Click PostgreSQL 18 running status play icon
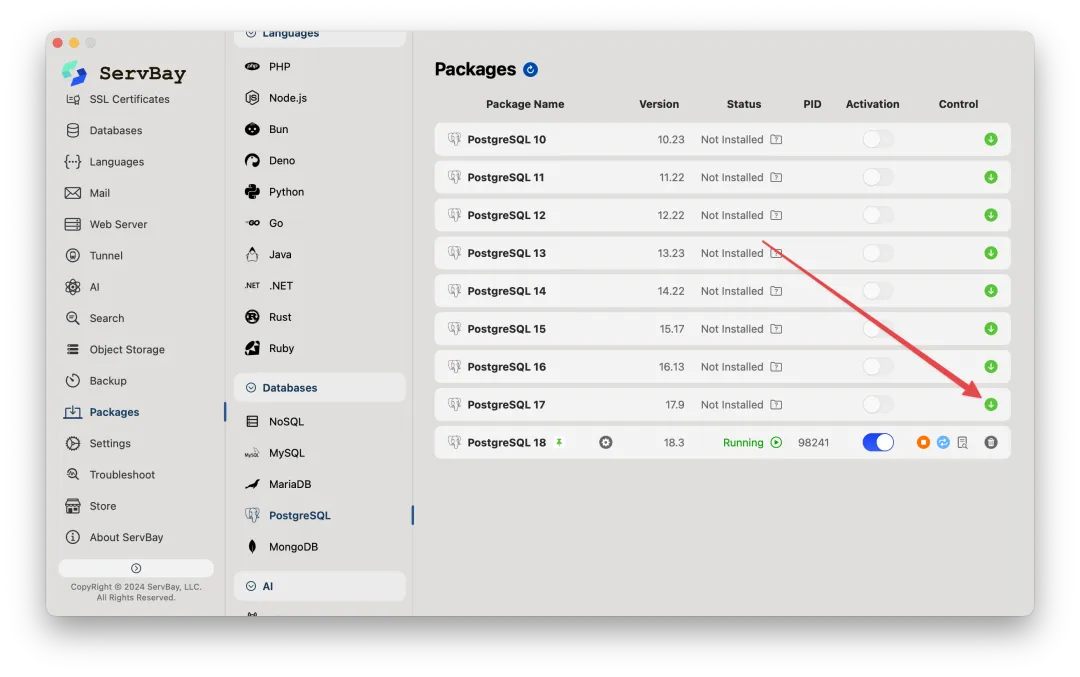Screen dimensions: 1080x677 [x=776, y=442]
